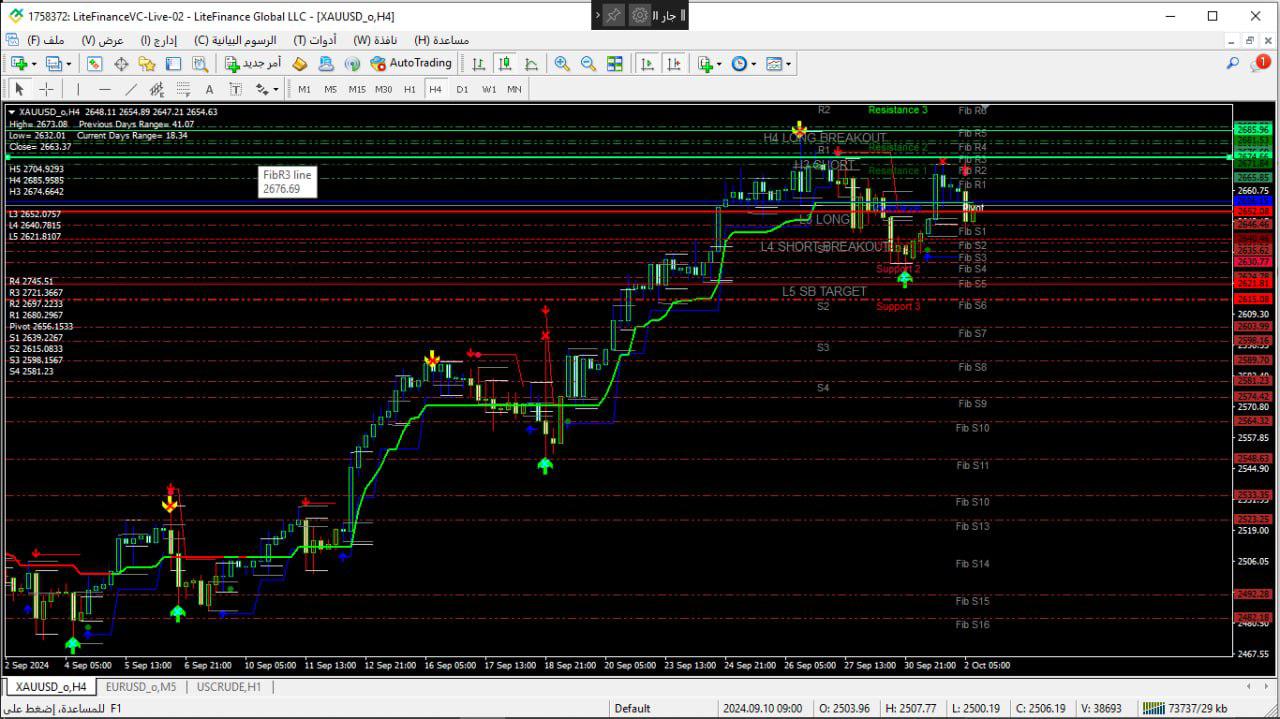
Task: Open the indicators list dropdown
Action: (x=709, y=64)
